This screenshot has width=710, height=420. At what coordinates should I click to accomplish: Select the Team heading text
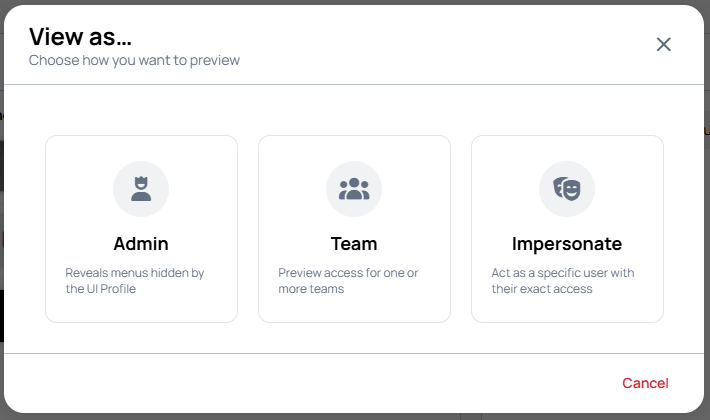pos(354,244)
